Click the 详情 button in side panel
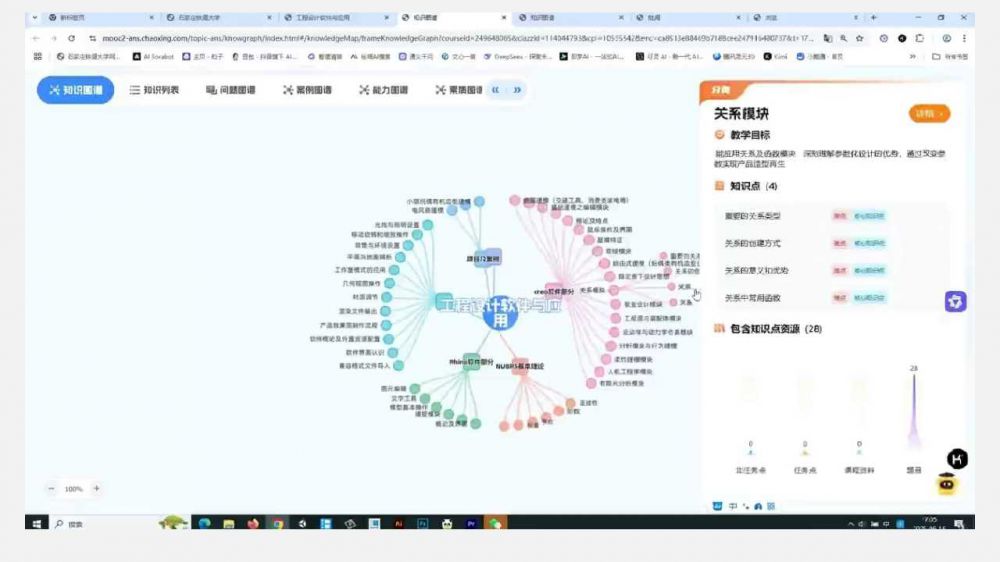 coord(929,114)
